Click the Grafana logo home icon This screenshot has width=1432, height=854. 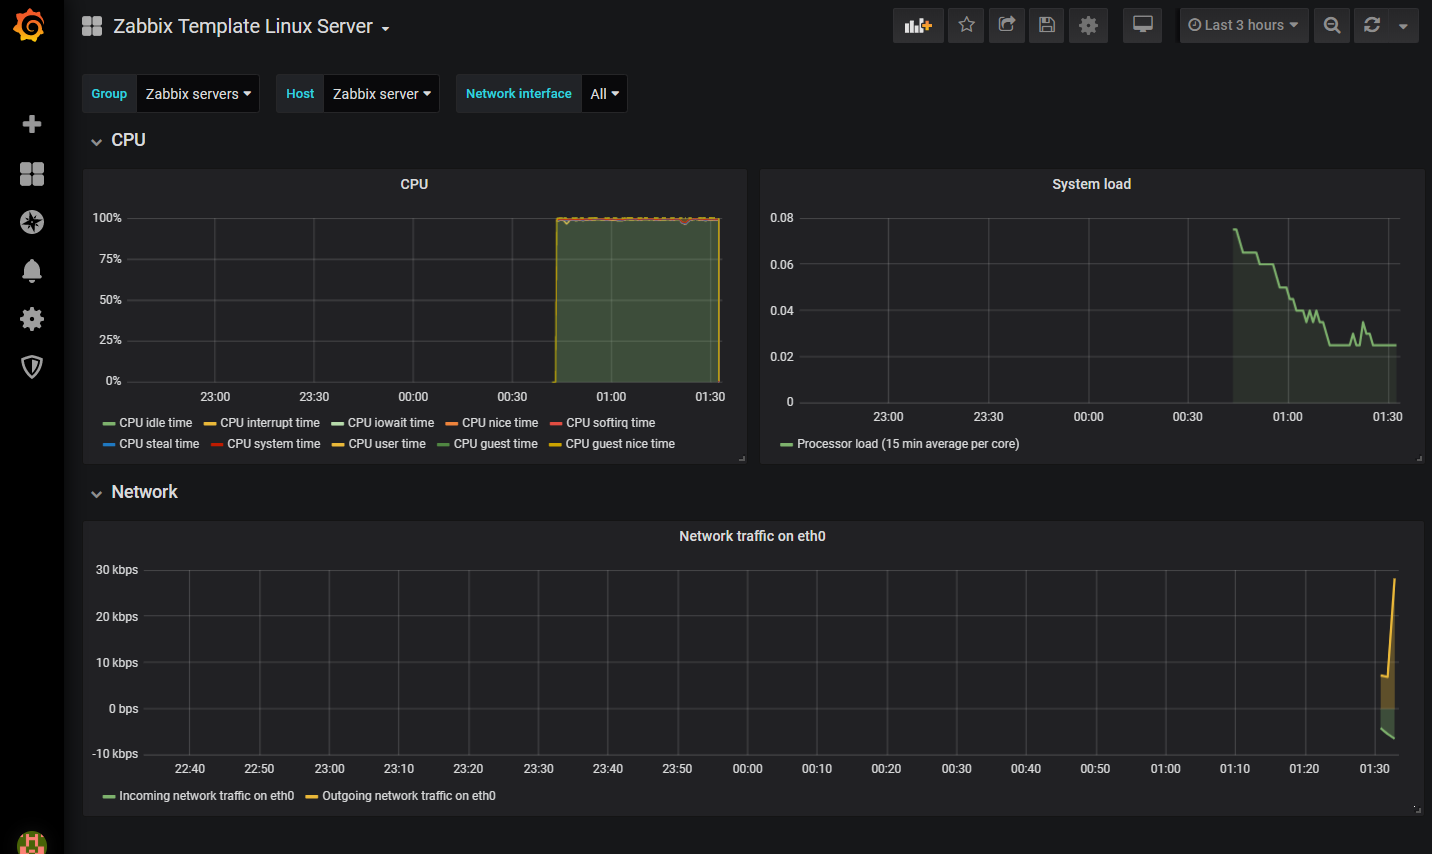click(30, 26)
